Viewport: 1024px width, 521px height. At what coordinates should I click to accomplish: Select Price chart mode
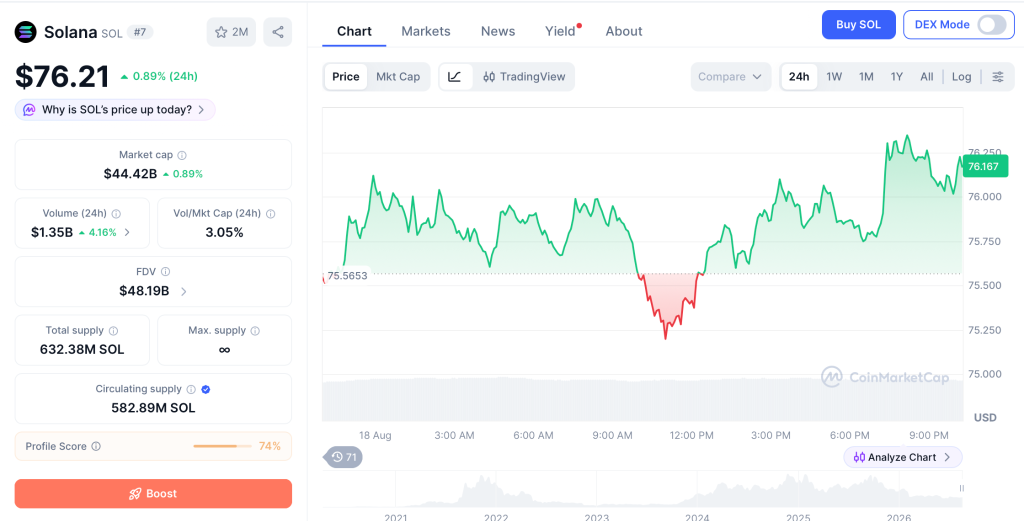coord(345,76)
